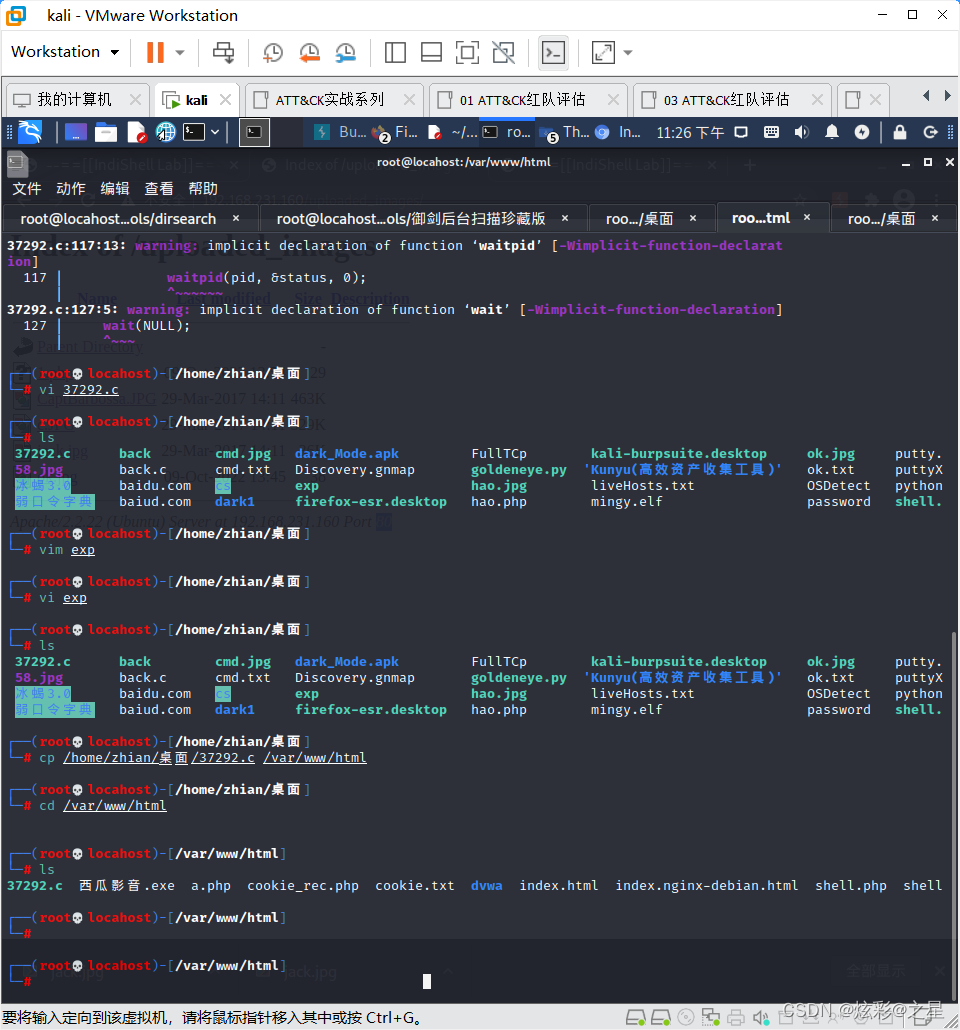Click the log out icon in panel
Viewport: 960px width, 1030px height.
(x=930, y=132)
